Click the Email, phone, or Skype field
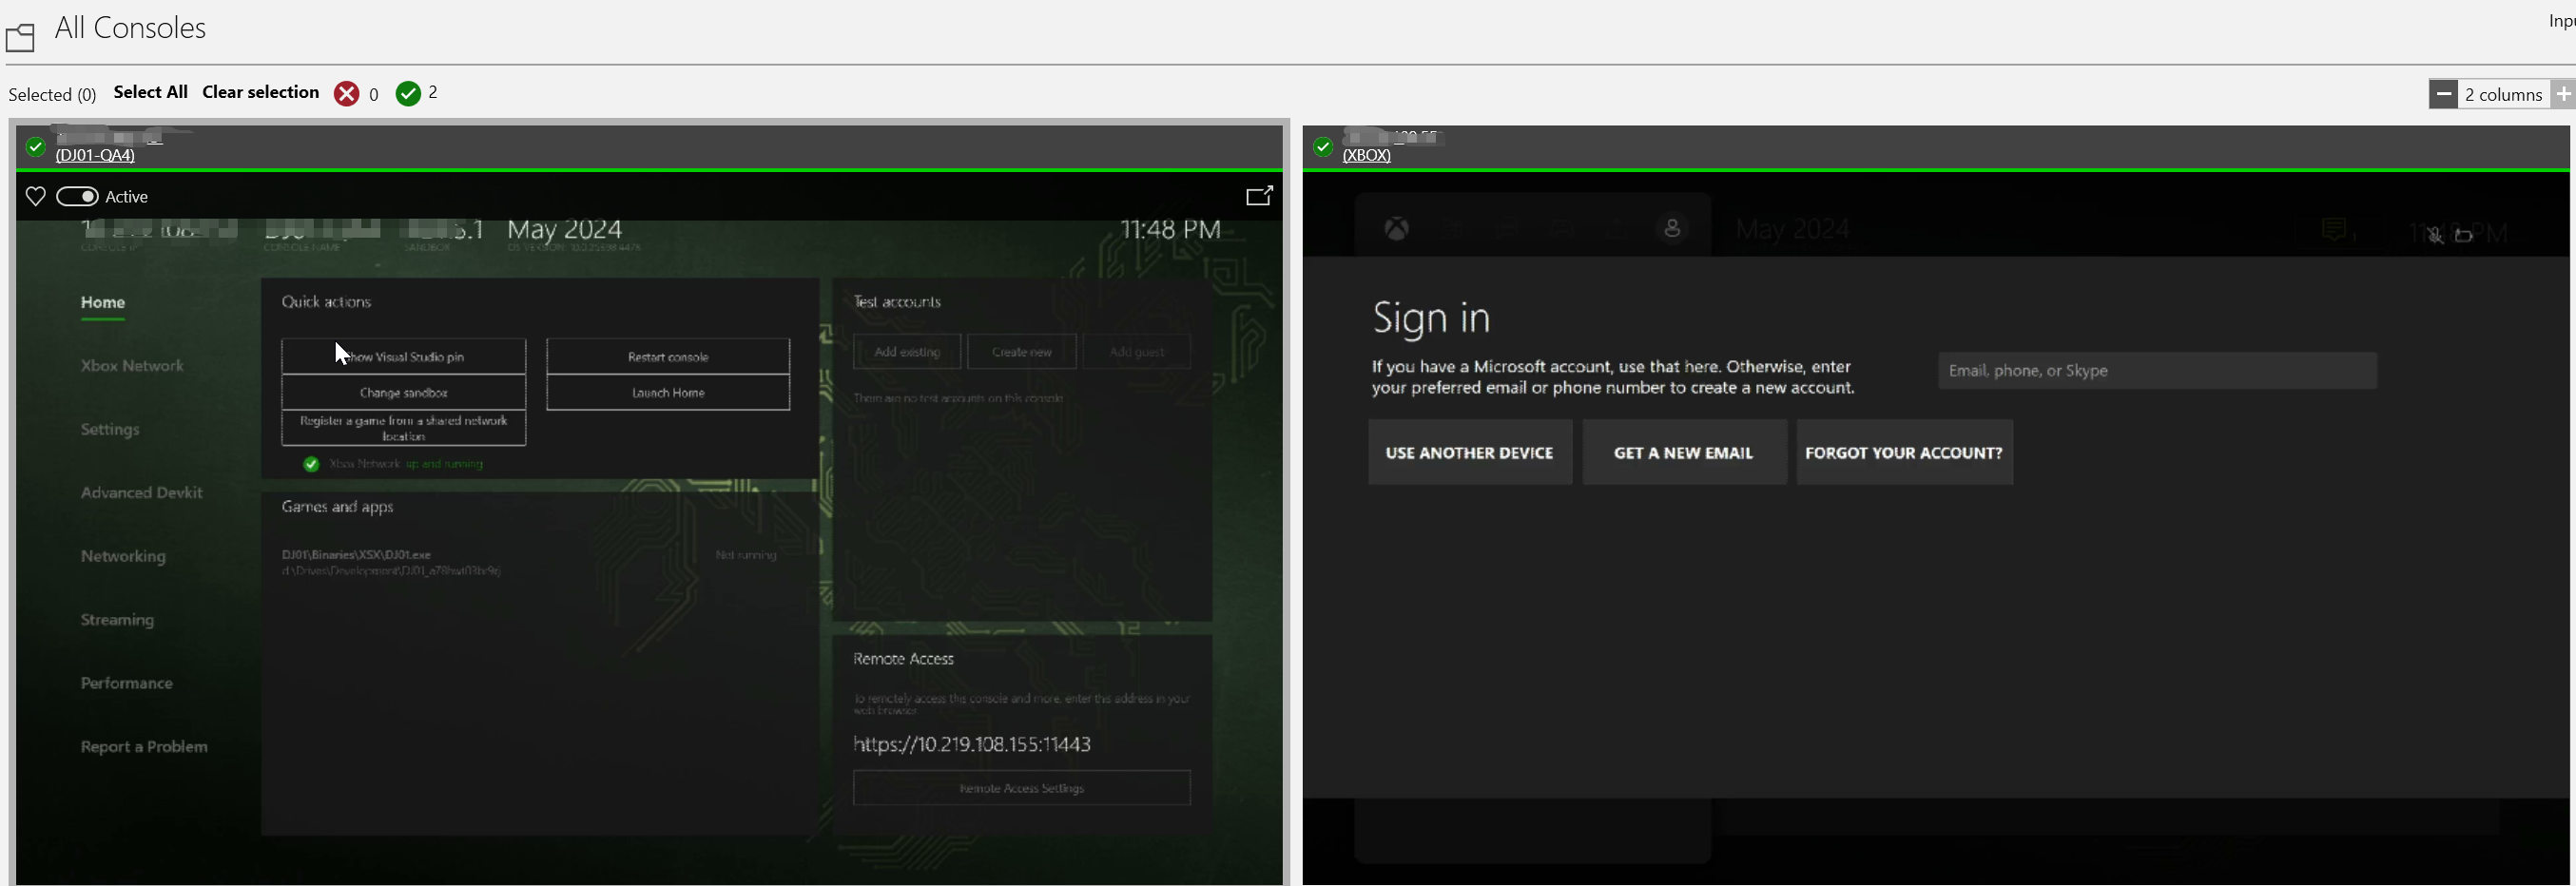The width and height of the screenshot is (2576, 886). pyautogui.click(x=2157, y=371)
